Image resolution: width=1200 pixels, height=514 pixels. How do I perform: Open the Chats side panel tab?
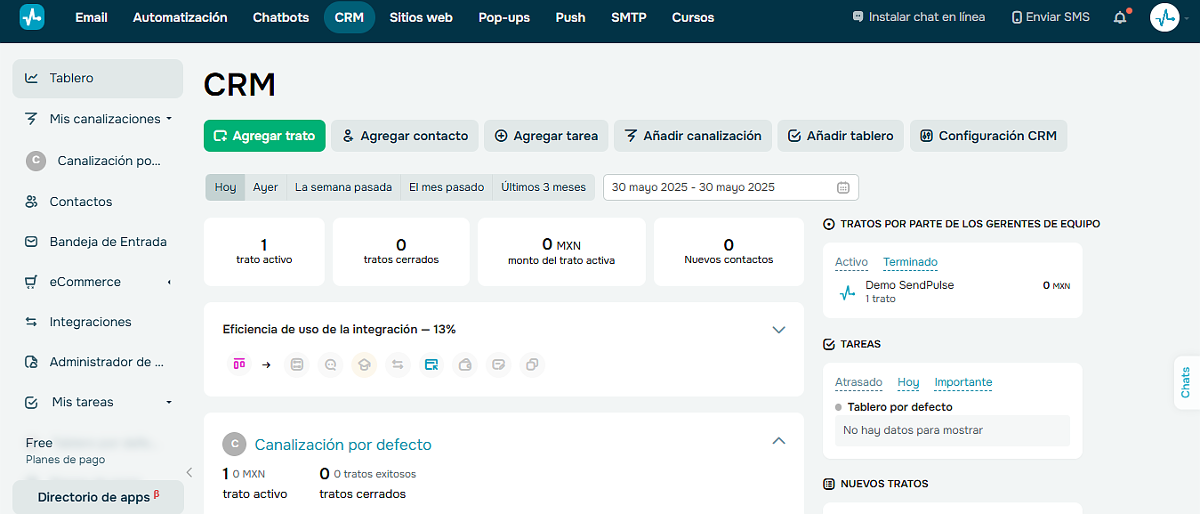1186,383
